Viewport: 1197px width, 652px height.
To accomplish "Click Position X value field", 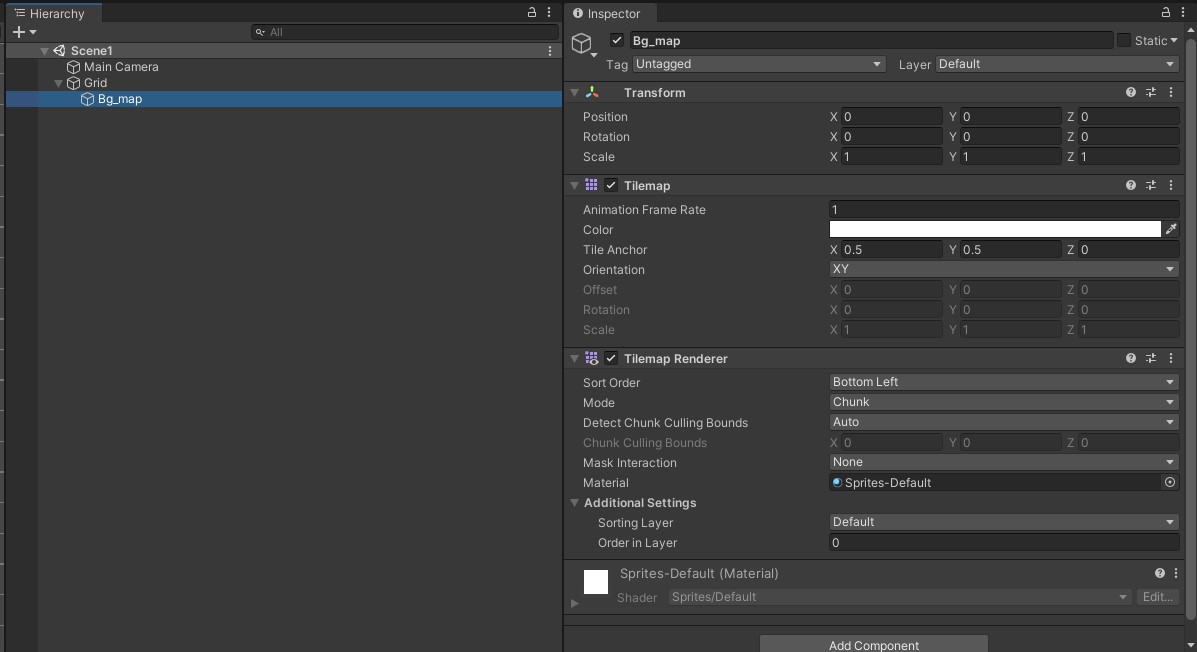I will [891, 117].
